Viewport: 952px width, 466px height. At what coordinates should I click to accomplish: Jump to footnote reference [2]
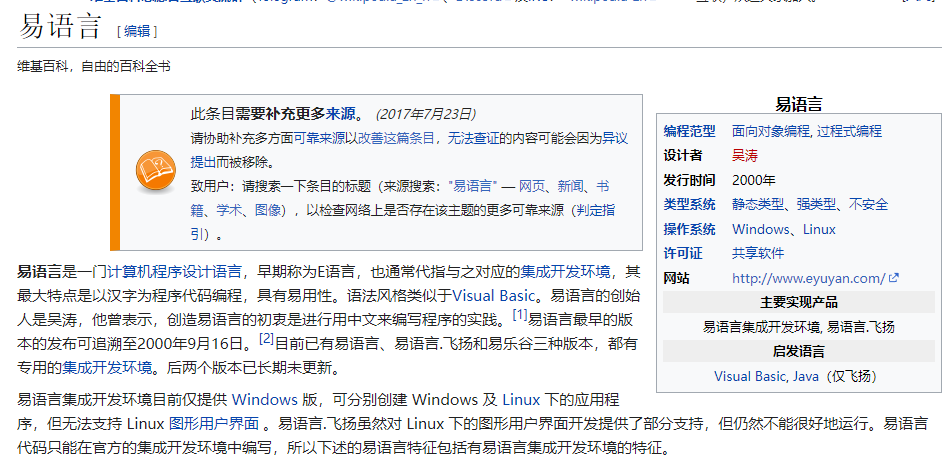coord(267,339)
